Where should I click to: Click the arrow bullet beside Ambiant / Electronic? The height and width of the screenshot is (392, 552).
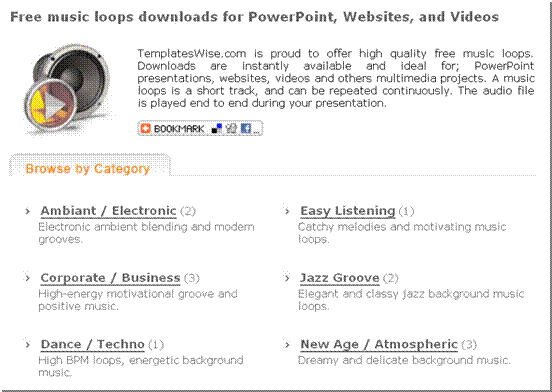click(28, 211)
